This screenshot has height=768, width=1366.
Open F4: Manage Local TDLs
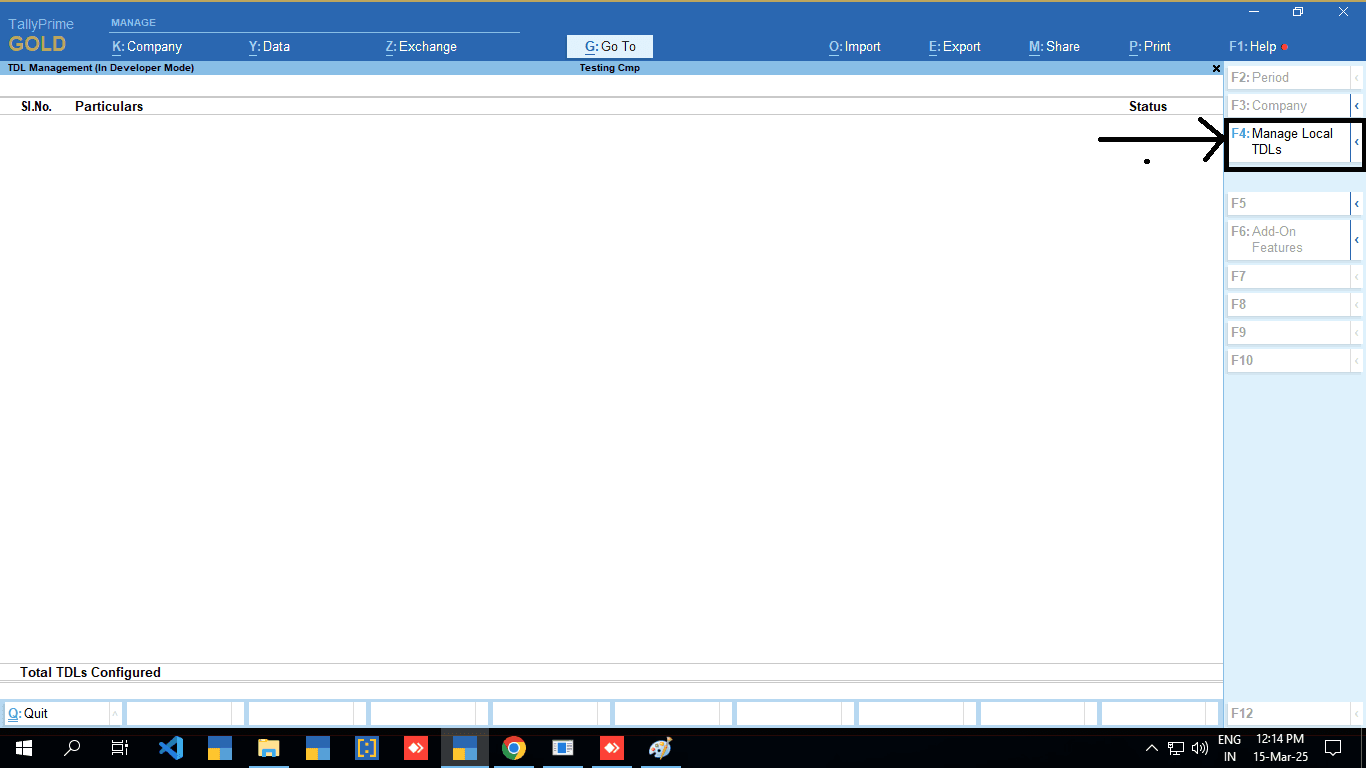click(1289, 141)
